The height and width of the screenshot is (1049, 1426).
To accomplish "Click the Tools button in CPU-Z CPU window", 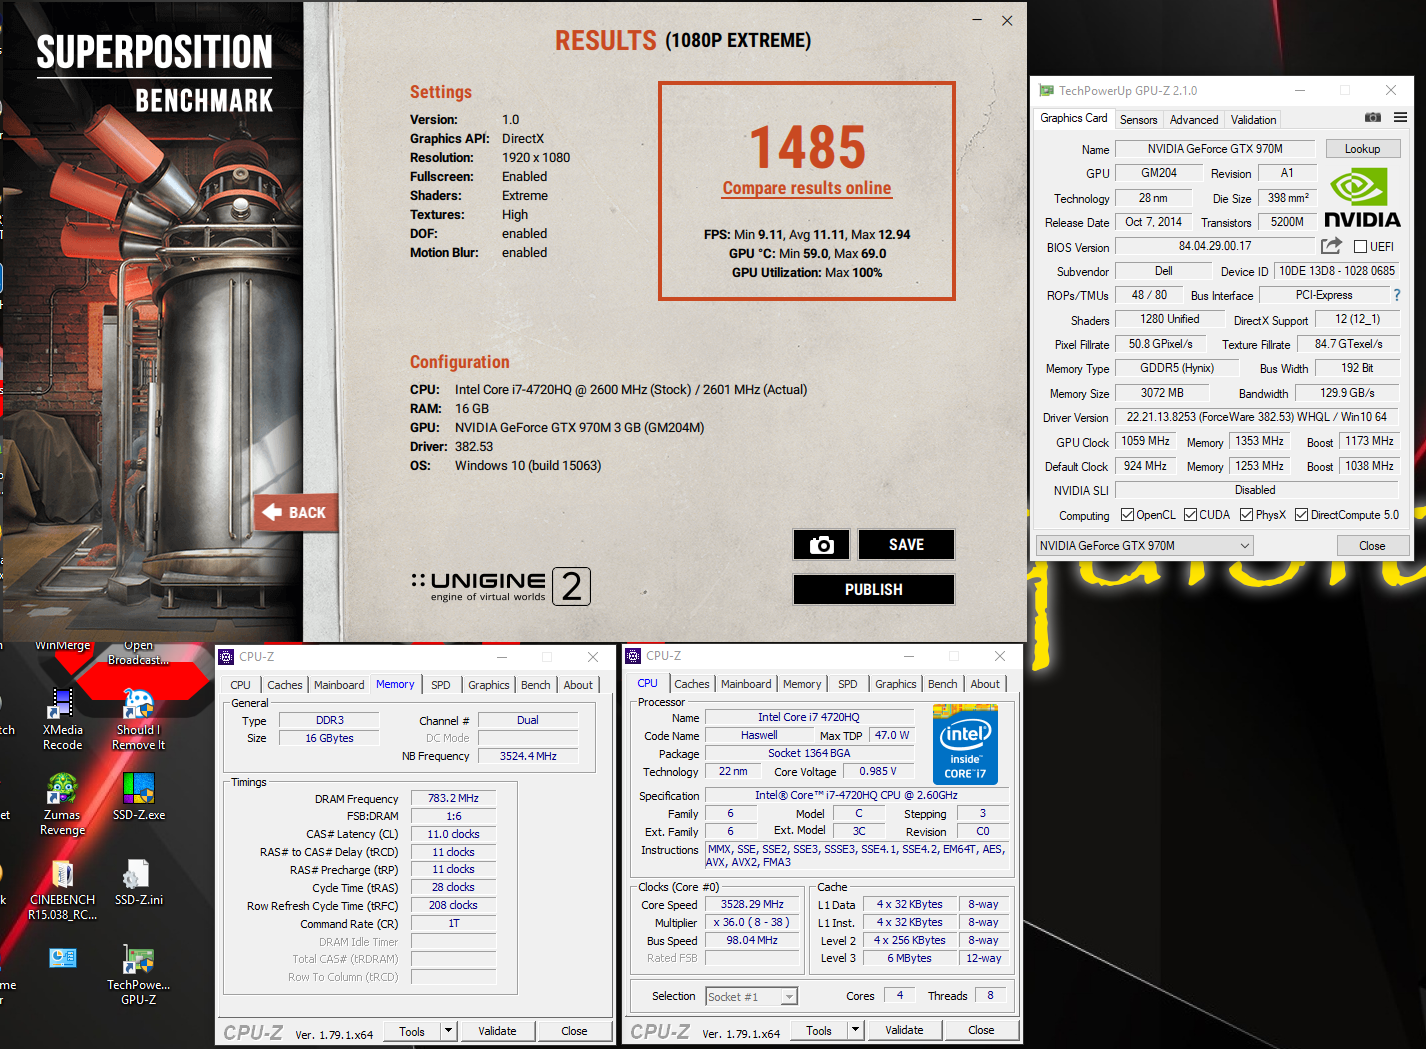I will click(819, 1030).
